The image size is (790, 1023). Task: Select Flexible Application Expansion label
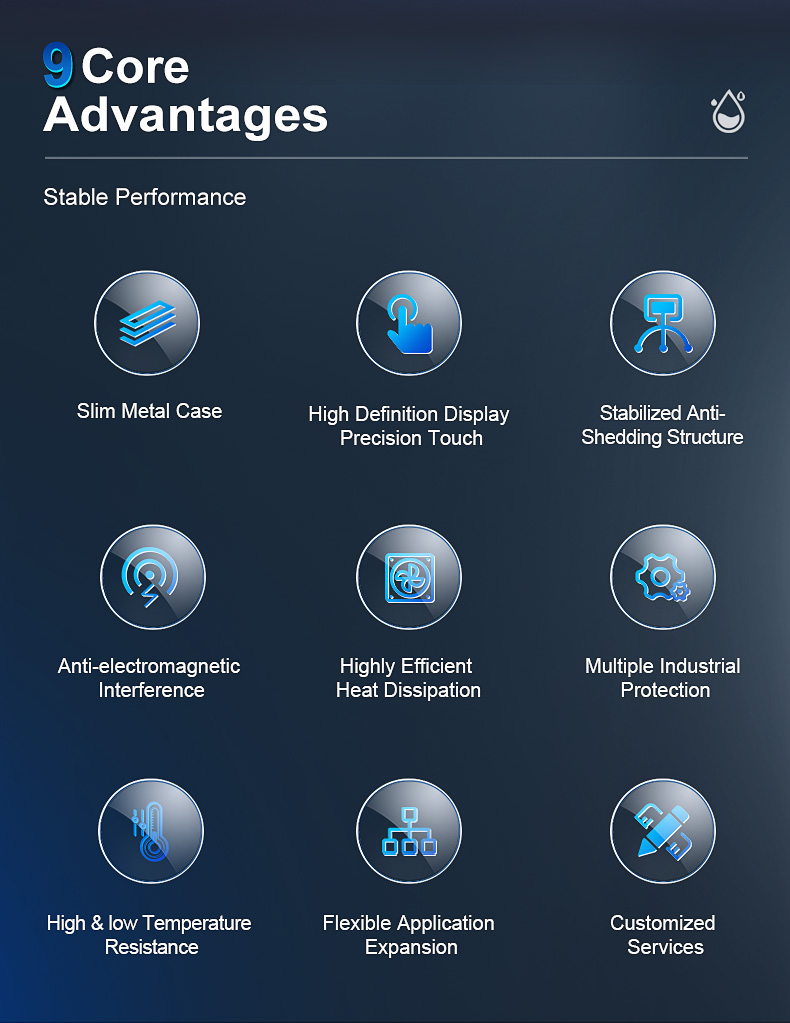[409, 934]
